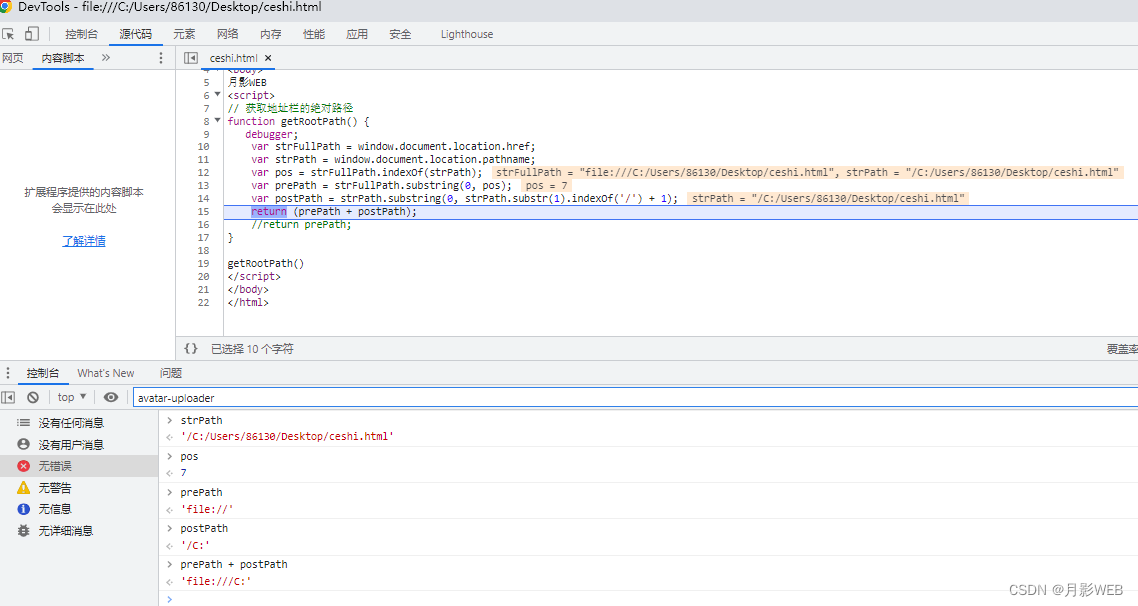Click the getRootPath() call on line 19

click(266, 263)
